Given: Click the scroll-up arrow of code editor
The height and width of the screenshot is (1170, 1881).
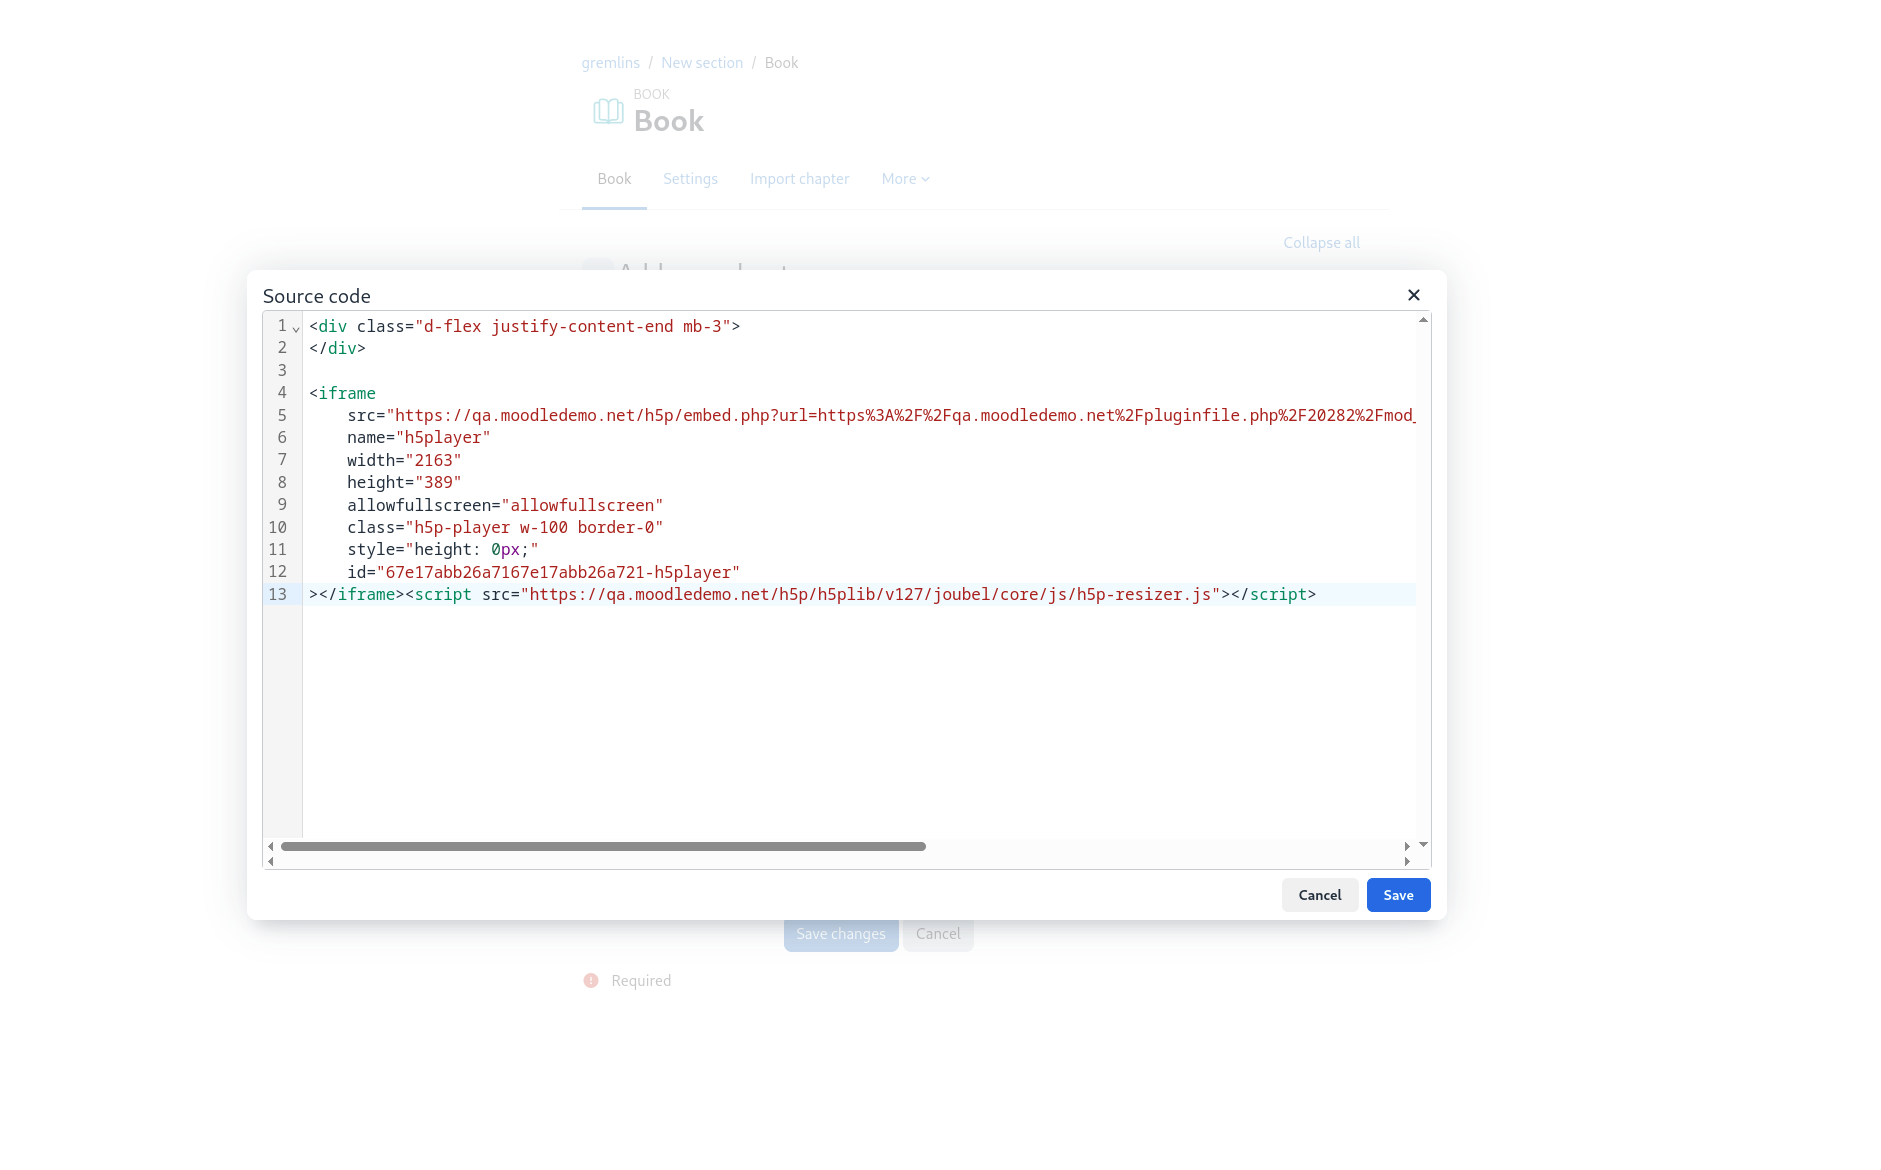Looking at the screenshot, I should coord(1423,320).
